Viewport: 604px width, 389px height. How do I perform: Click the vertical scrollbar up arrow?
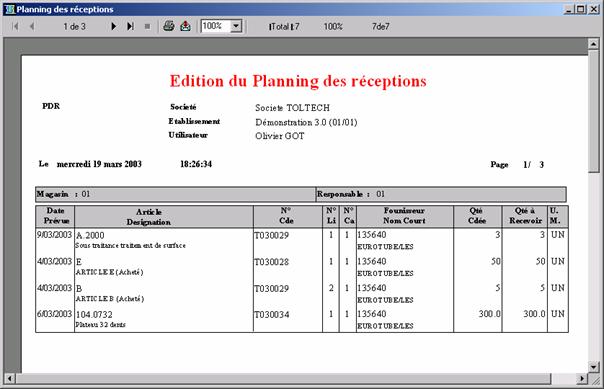[x=594, y=44]
